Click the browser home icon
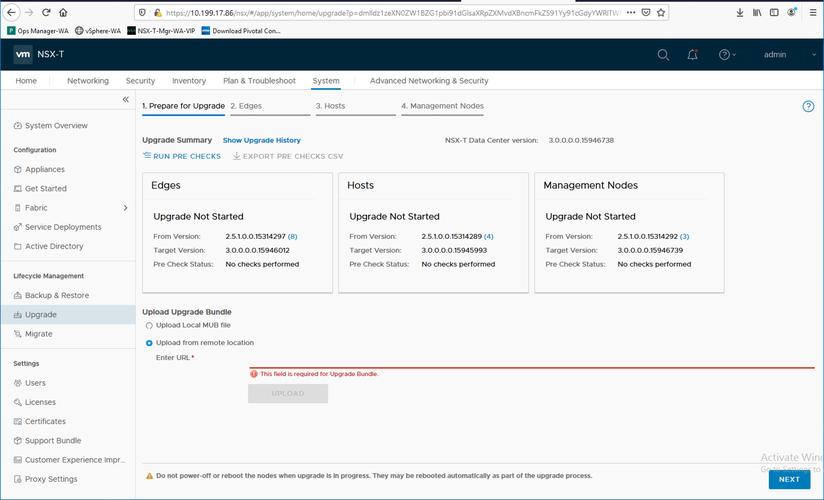Viewport: 824px width, 500px height. point(63,13)
